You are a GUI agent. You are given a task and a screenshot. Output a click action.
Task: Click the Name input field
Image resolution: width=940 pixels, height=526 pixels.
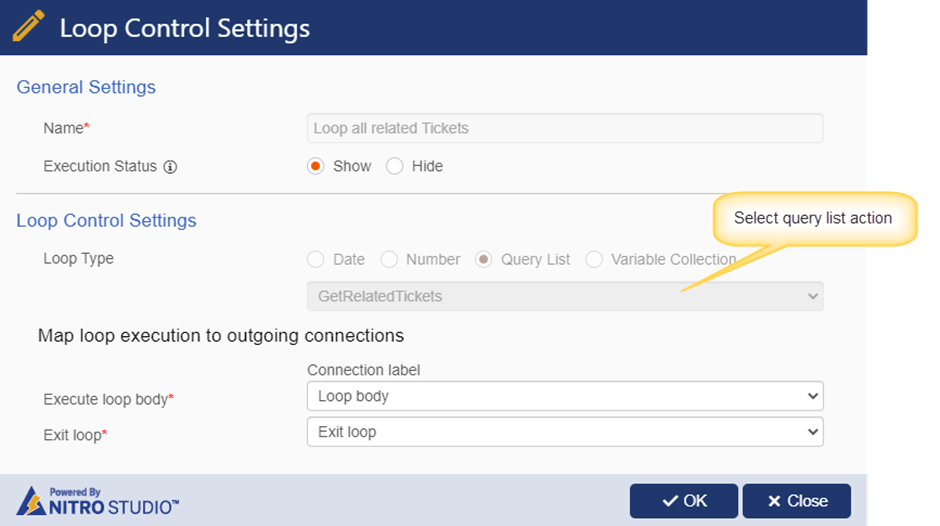click(565, 128)
